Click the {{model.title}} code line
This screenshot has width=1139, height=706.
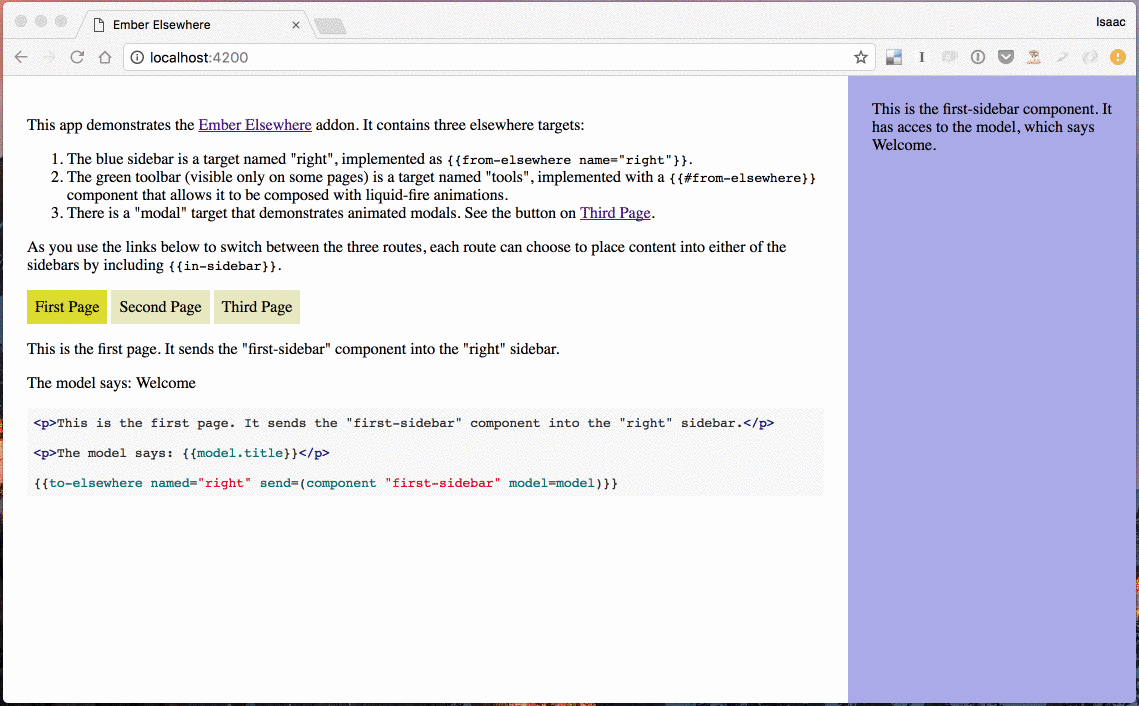(x=182, y=453)
